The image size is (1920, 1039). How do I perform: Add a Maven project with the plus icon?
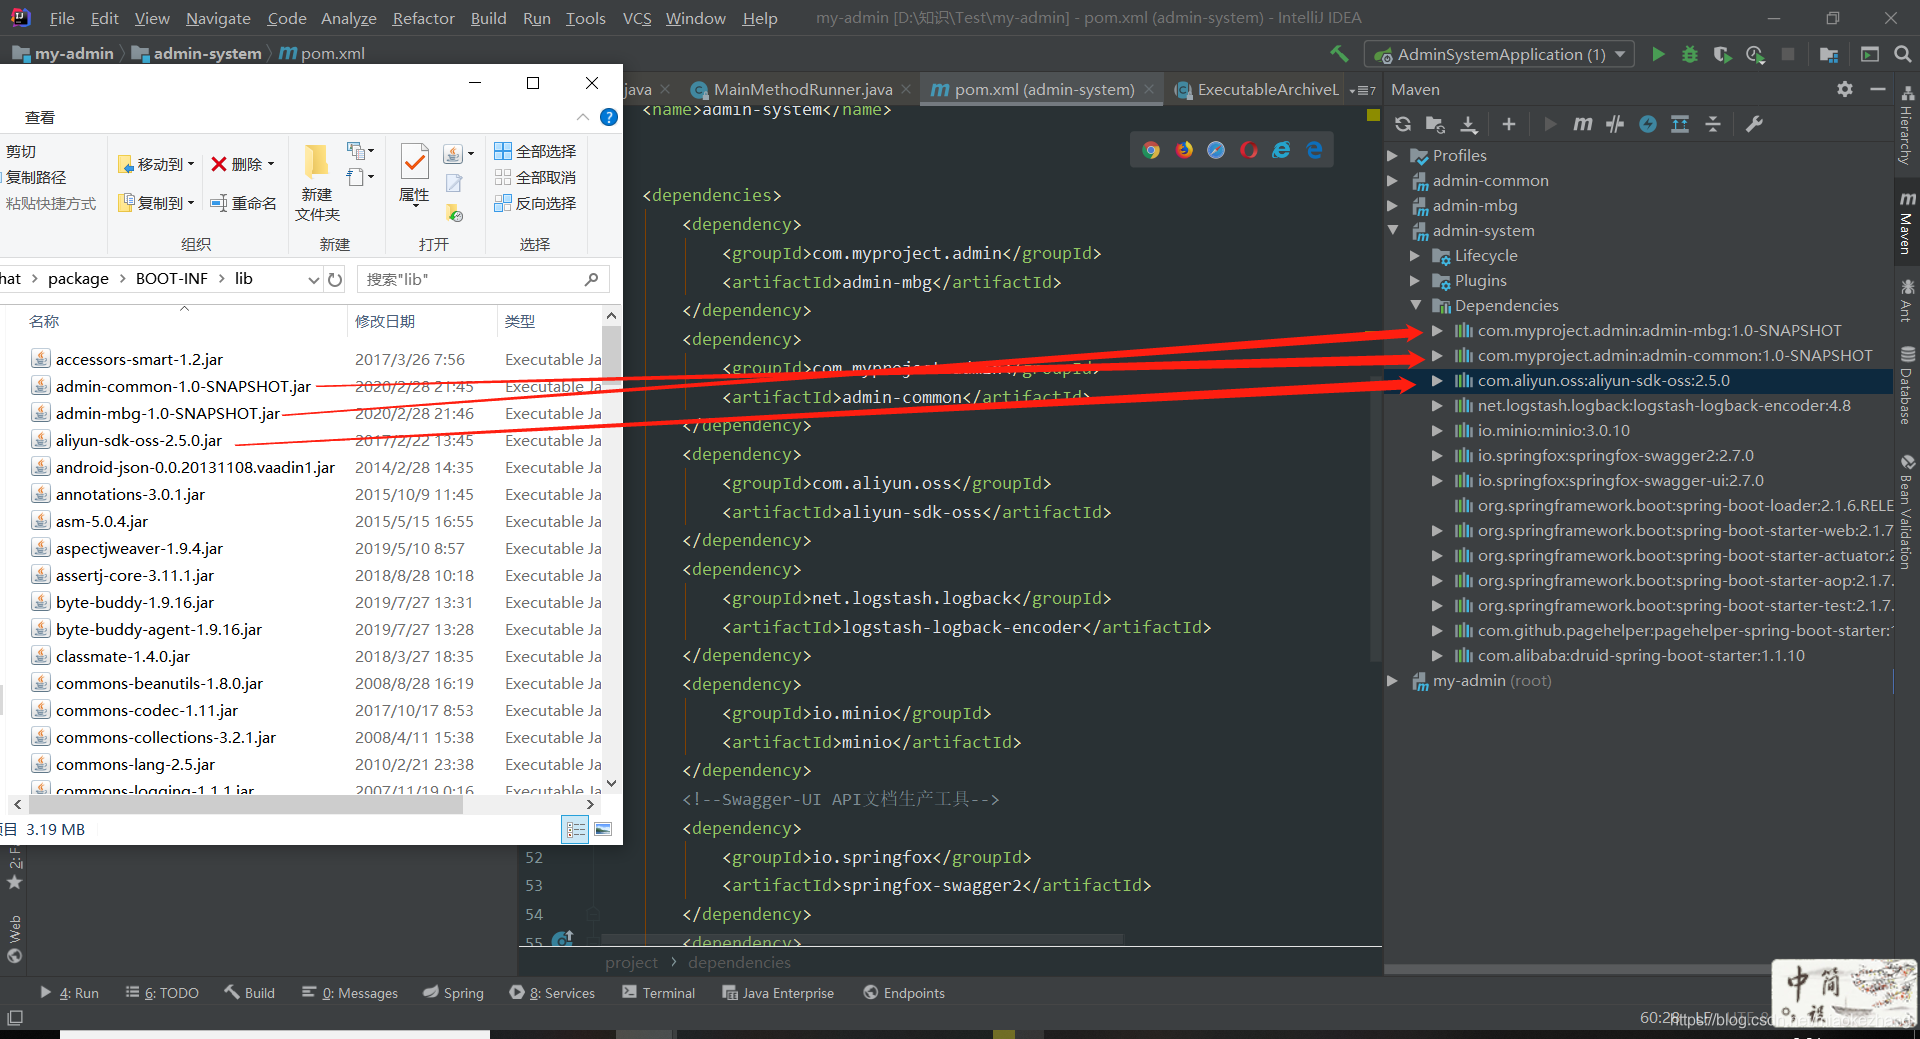pos(1509,124)
